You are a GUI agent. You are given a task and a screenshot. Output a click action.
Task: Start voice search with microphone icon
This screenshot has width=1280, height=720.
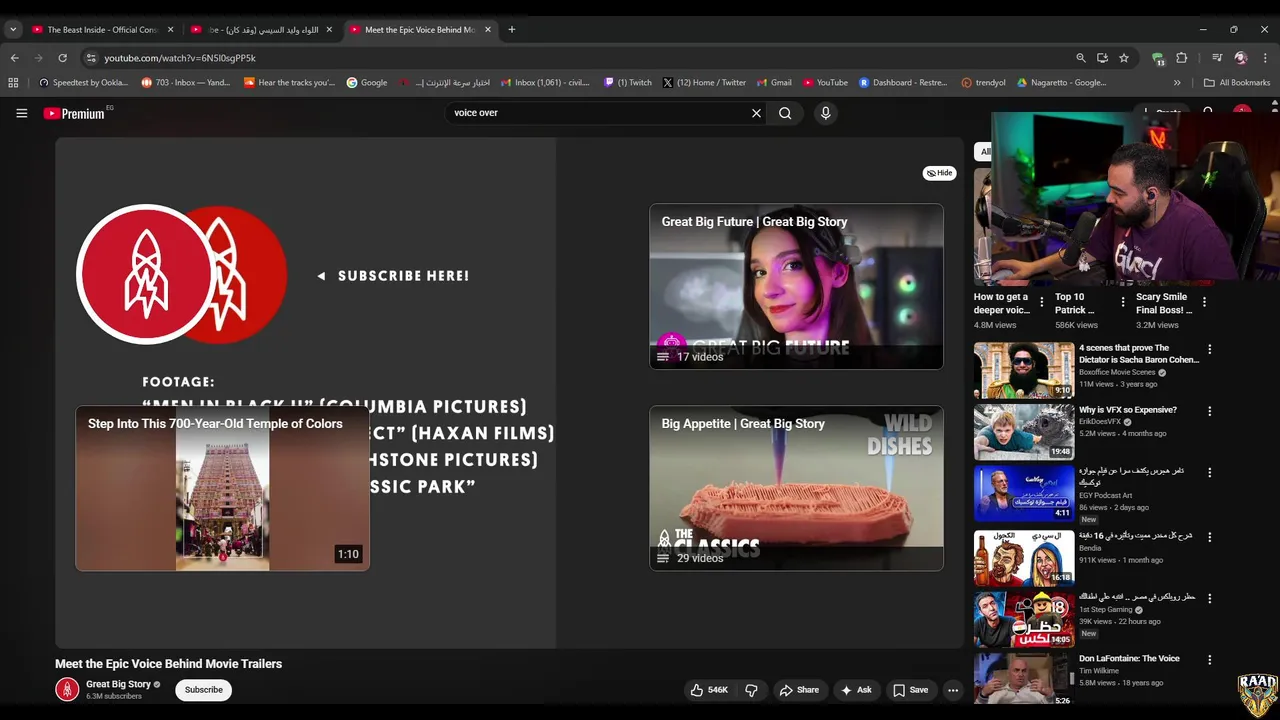coord(825,113)
